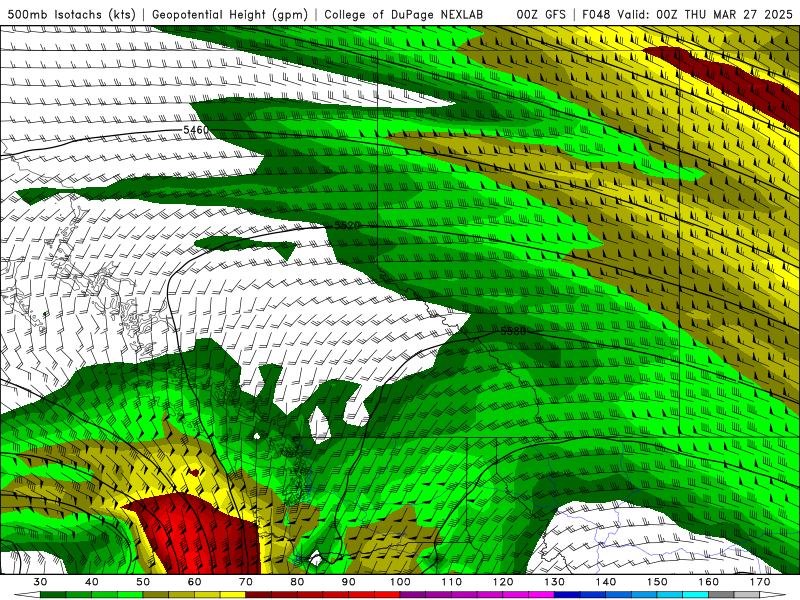This screenshot has width=800, height=600.
Task: Click the 40 knot legend label
Action: pyautogui.click(x=92, y=582)
